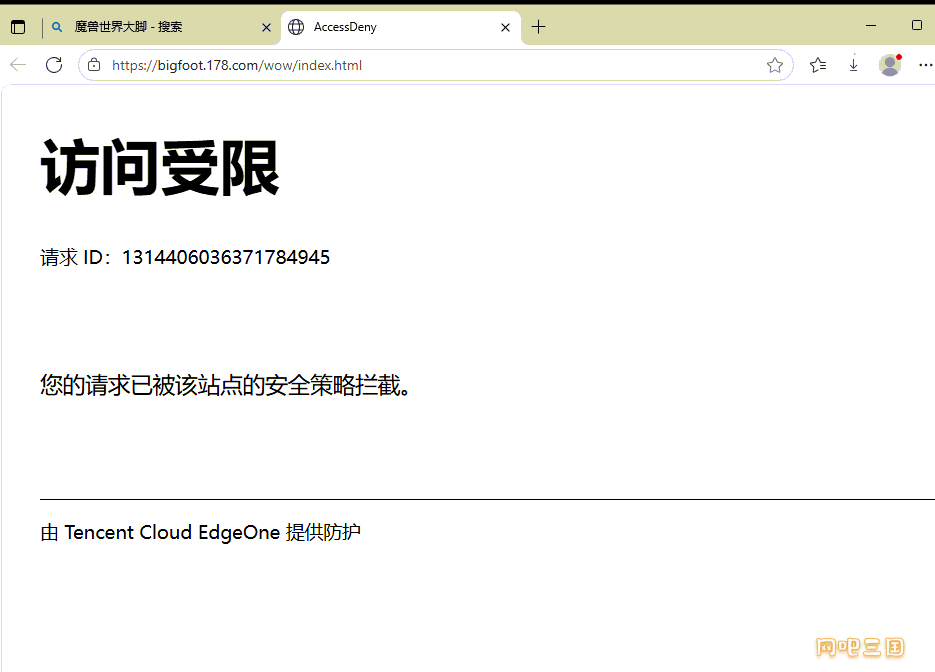Click the 请求 ID number text
This screenshot has height=672, width=935.
click(x=225, y=257)
